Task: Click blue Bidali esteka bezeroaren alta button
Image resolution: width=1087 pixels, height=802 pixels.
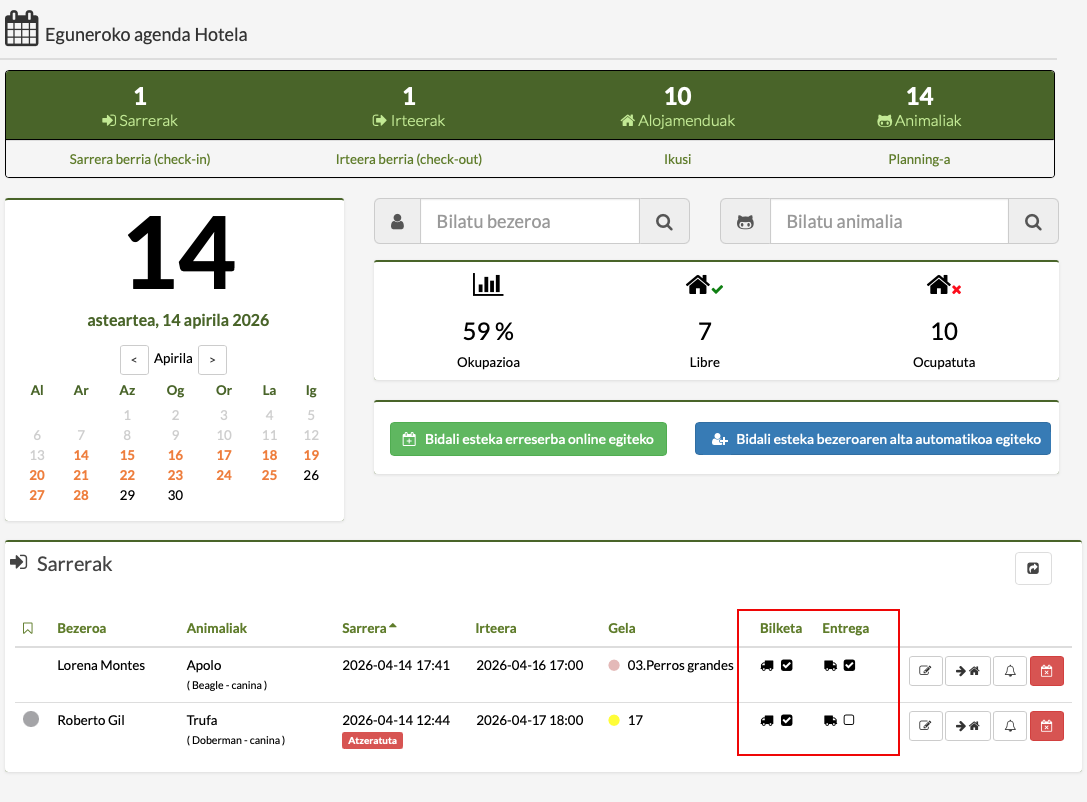Action: coord(872,439)
